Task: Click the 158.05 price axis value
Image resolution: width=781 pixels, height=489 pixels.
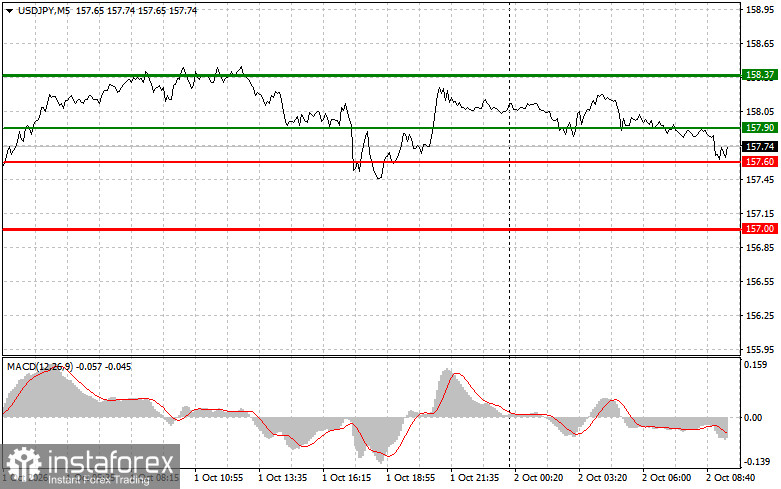Action: coord(760,112)
